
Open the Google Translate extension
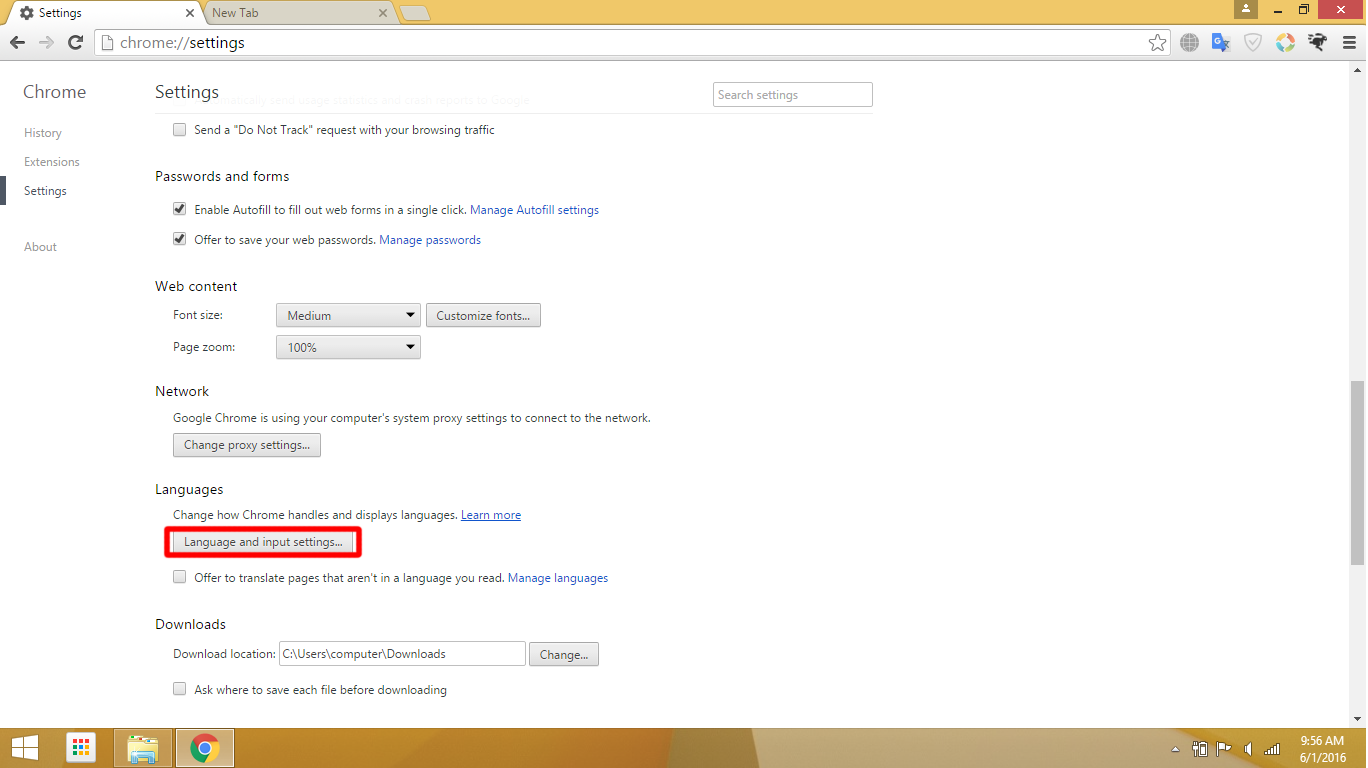point(1221,42)
